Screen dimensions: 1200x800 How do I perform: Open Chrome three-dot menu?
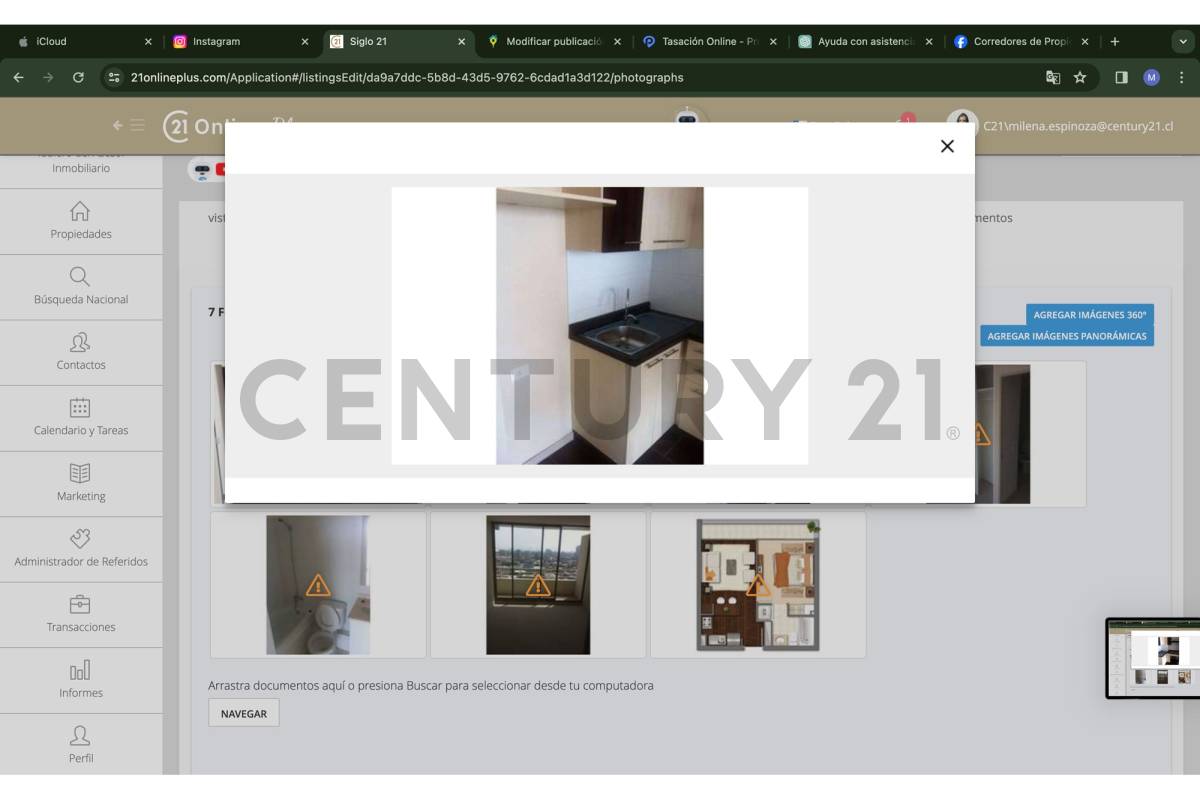(x=1181, y=77)
